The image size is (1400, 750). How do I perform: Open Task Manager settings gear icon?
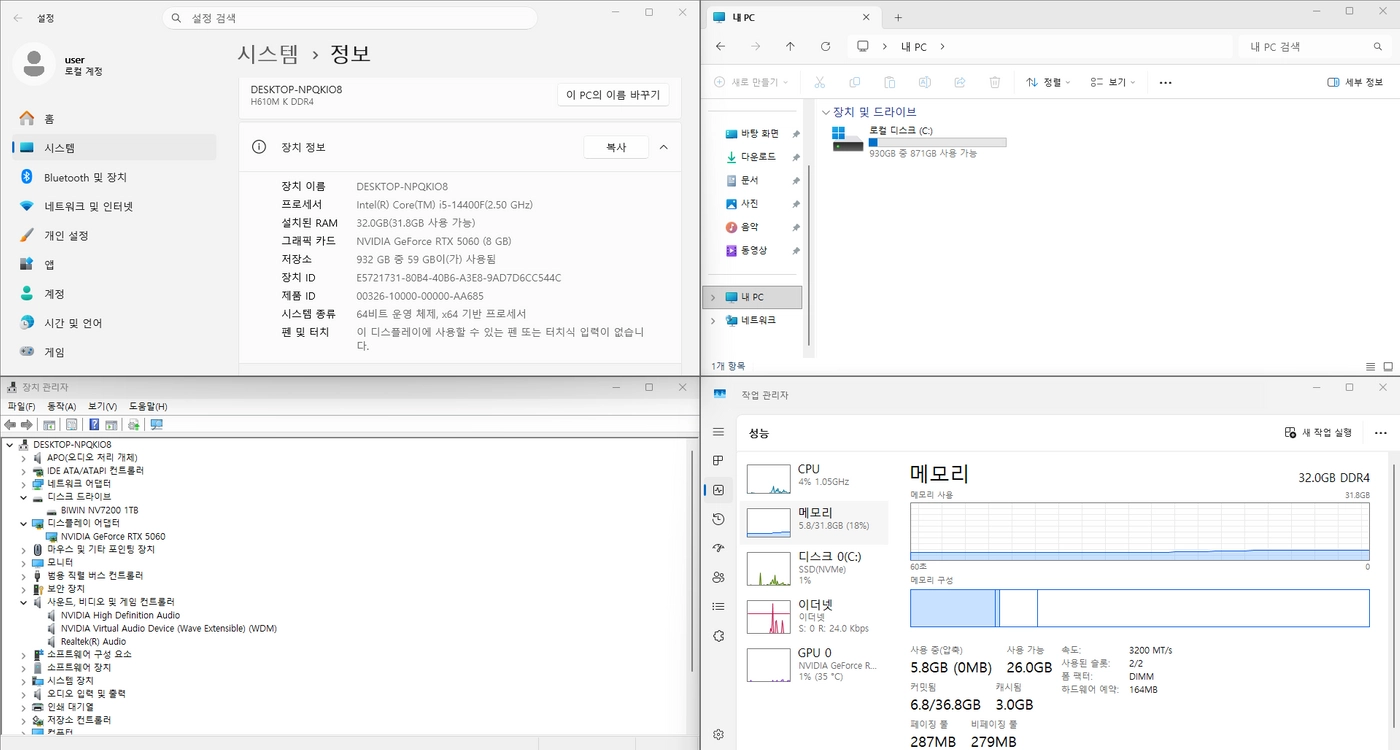[718, 734]
